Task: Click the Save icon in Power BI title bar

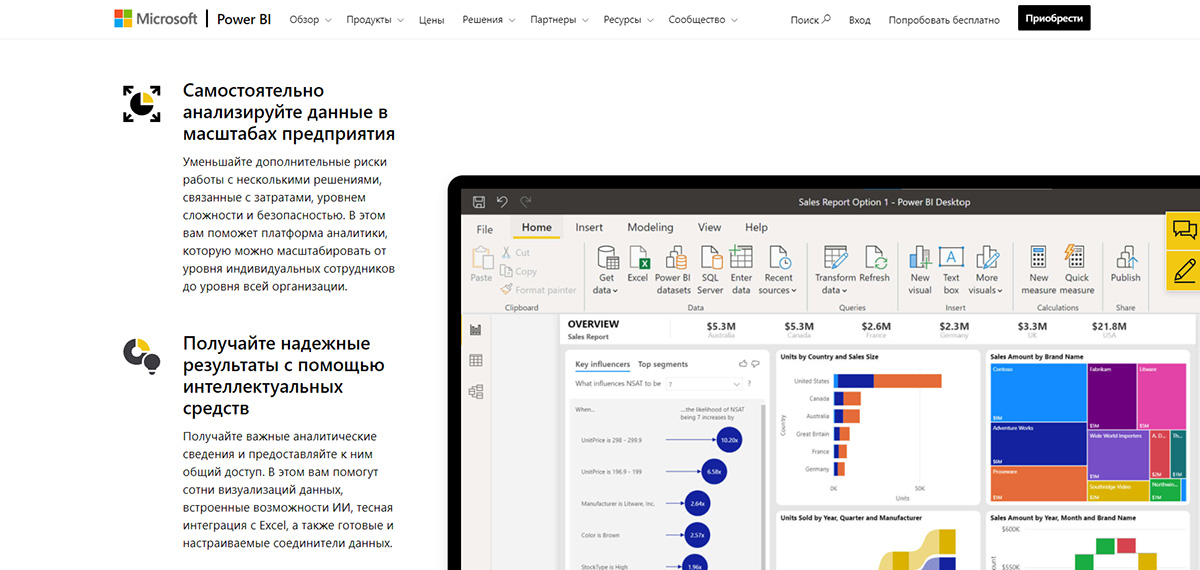Action: 478,201
